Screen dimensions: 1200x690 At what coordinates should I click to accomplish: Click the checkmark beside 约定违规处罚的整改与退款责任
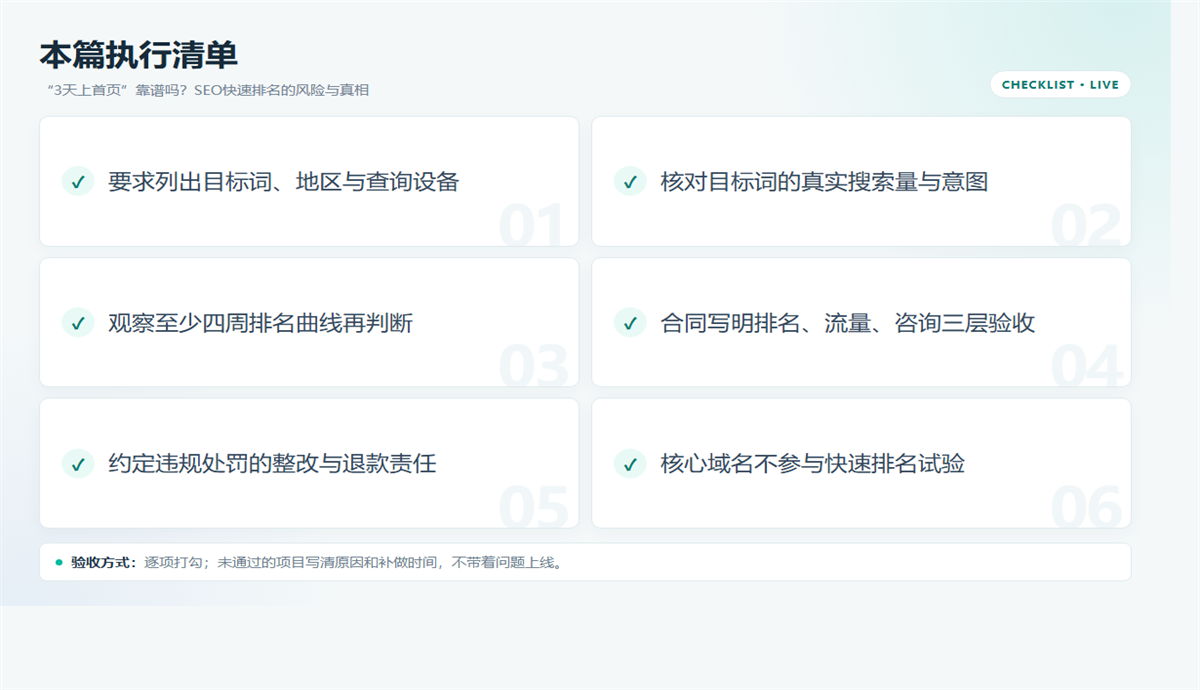point(78,463)
